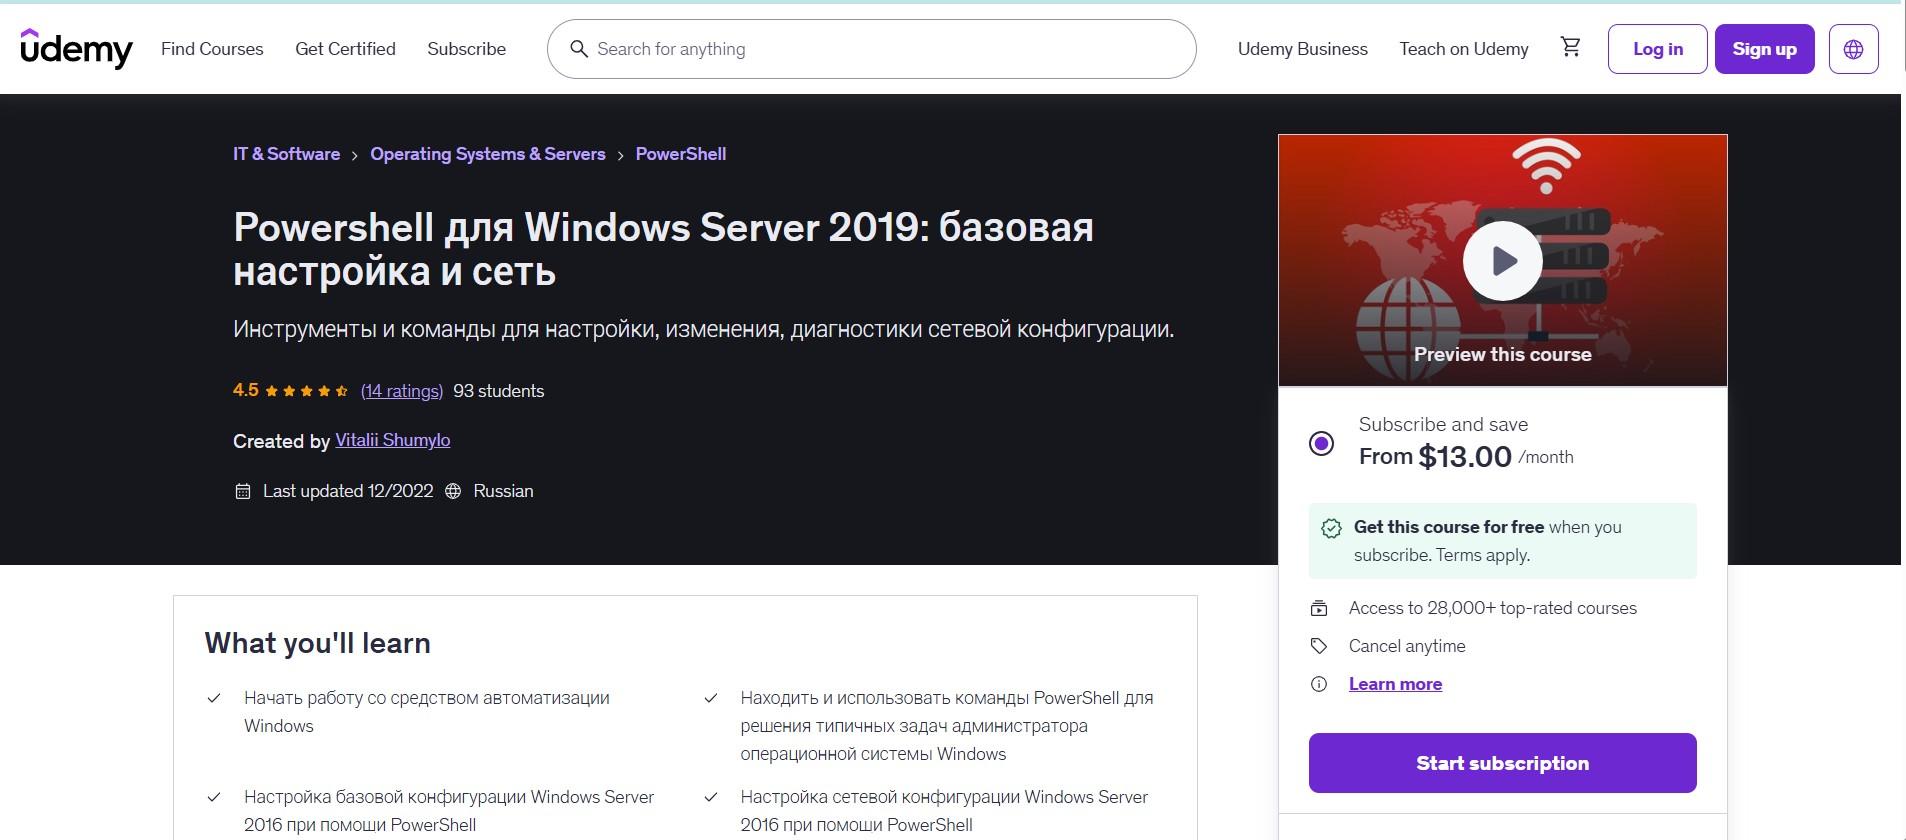Click the tag icon beside Cancel anytime
Screen dimensions: 1906x840
(1319, 646)
